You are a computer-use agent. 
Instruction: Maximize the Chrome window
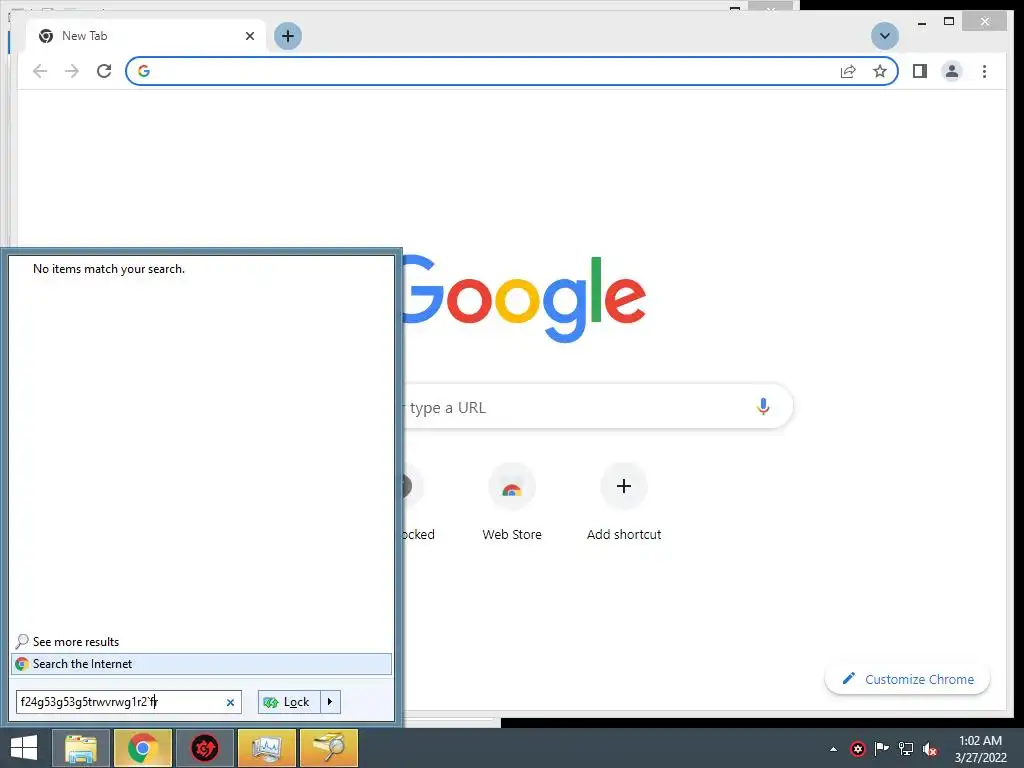pyautogui.click(x=949, y=22)
